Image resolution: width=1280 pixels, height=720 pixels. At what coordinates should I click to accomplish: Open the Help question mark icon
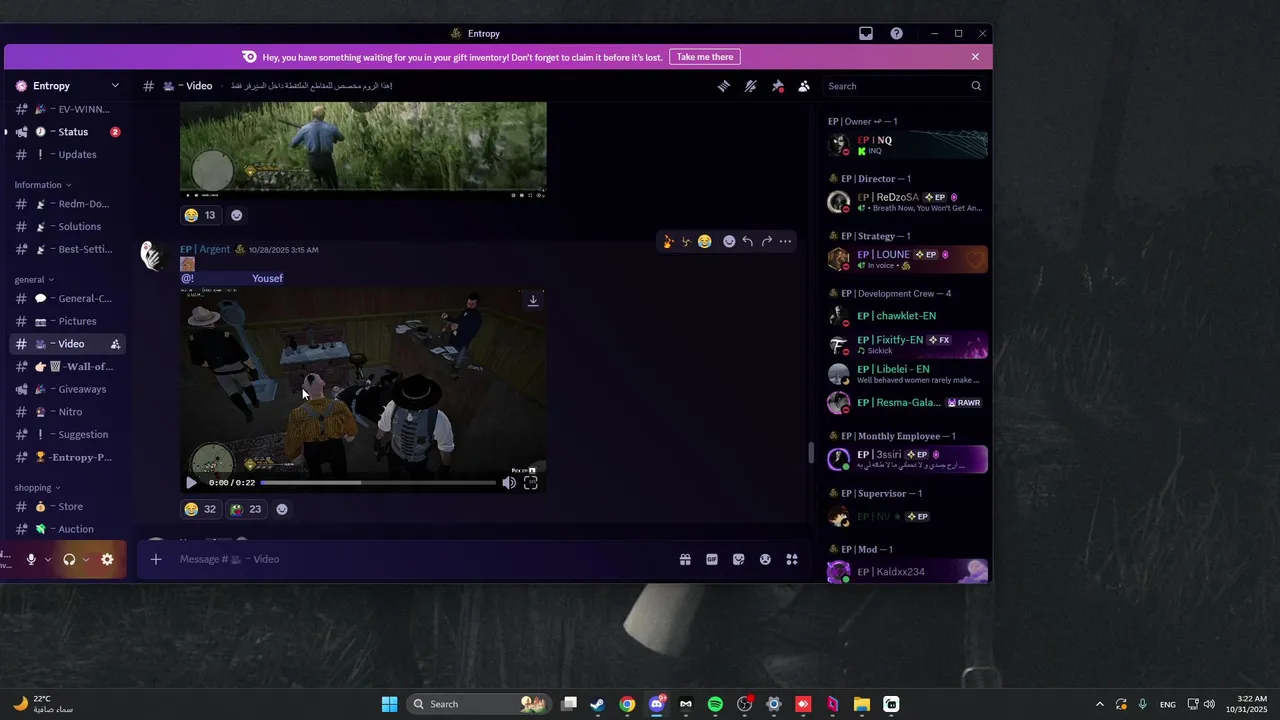coord(897,33)
